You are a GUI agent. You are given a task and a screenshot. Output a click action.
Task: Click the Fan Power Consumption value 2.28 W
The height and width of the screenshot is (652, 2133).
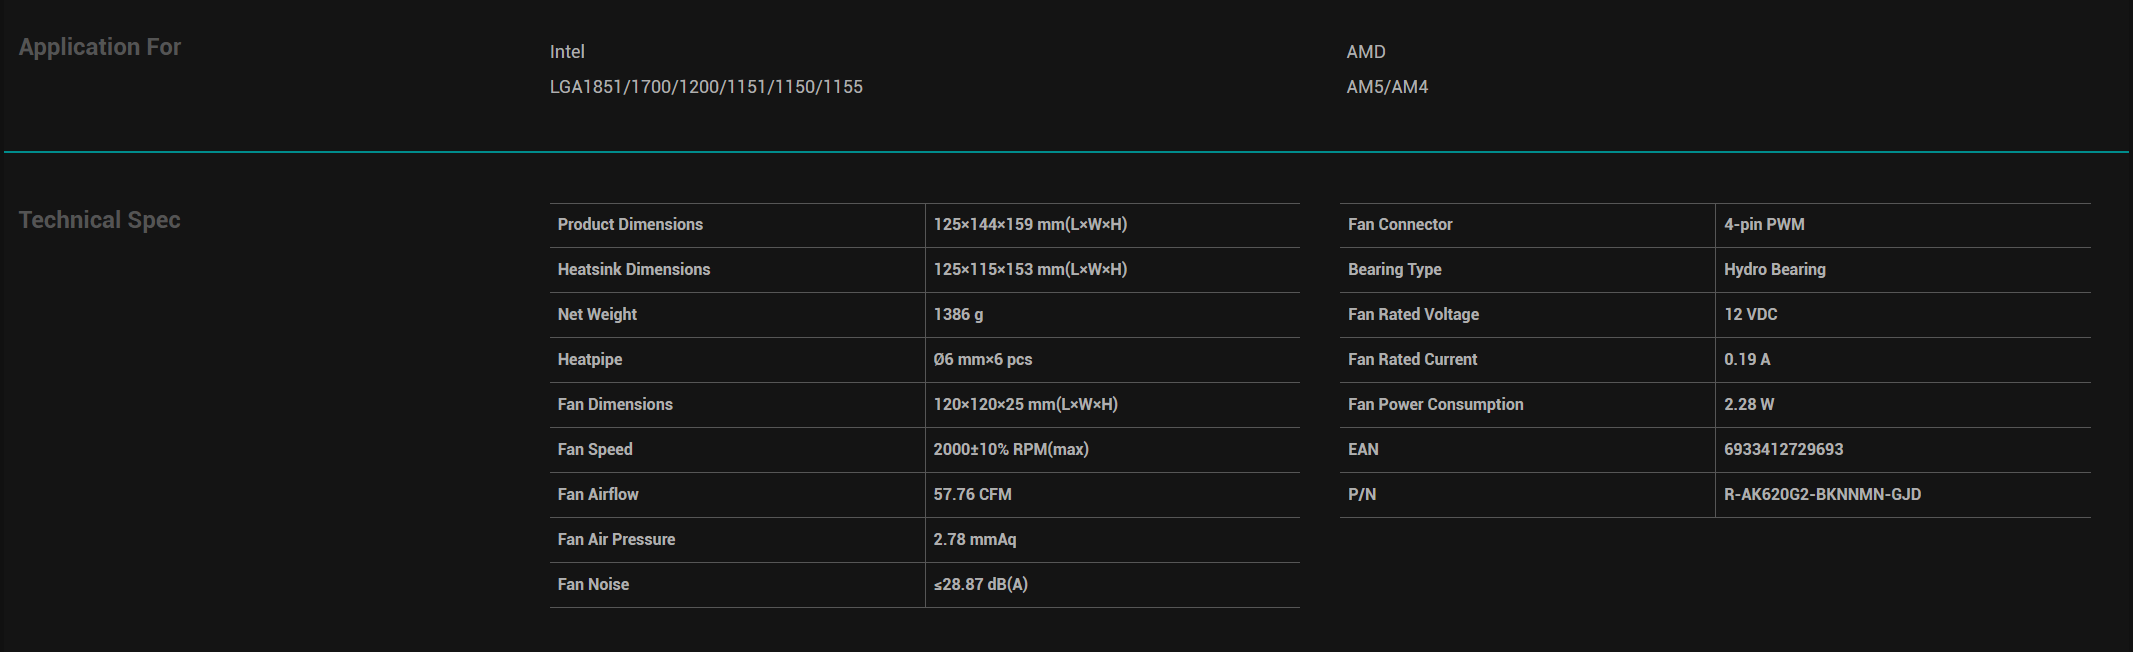tap(1749, 405)
